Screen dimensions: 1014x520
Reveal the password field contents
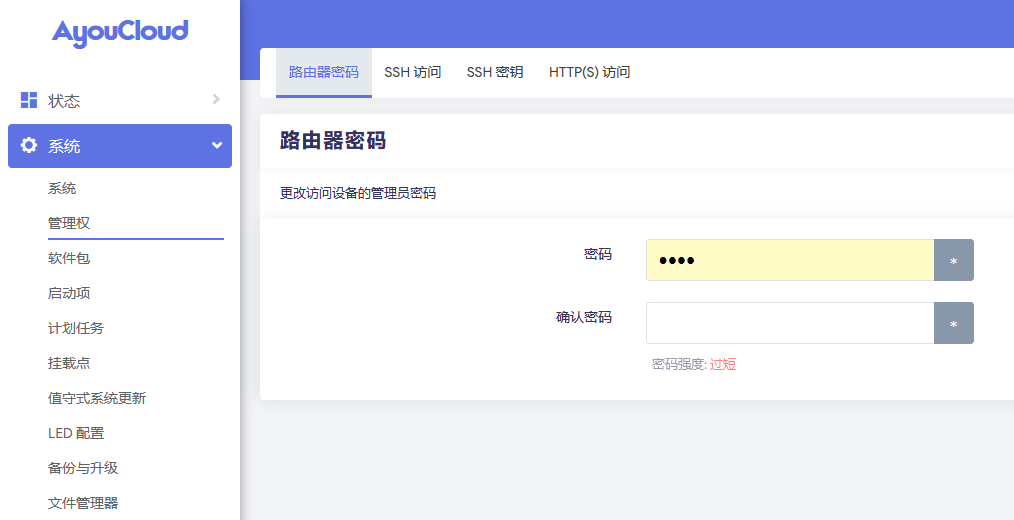953,260
